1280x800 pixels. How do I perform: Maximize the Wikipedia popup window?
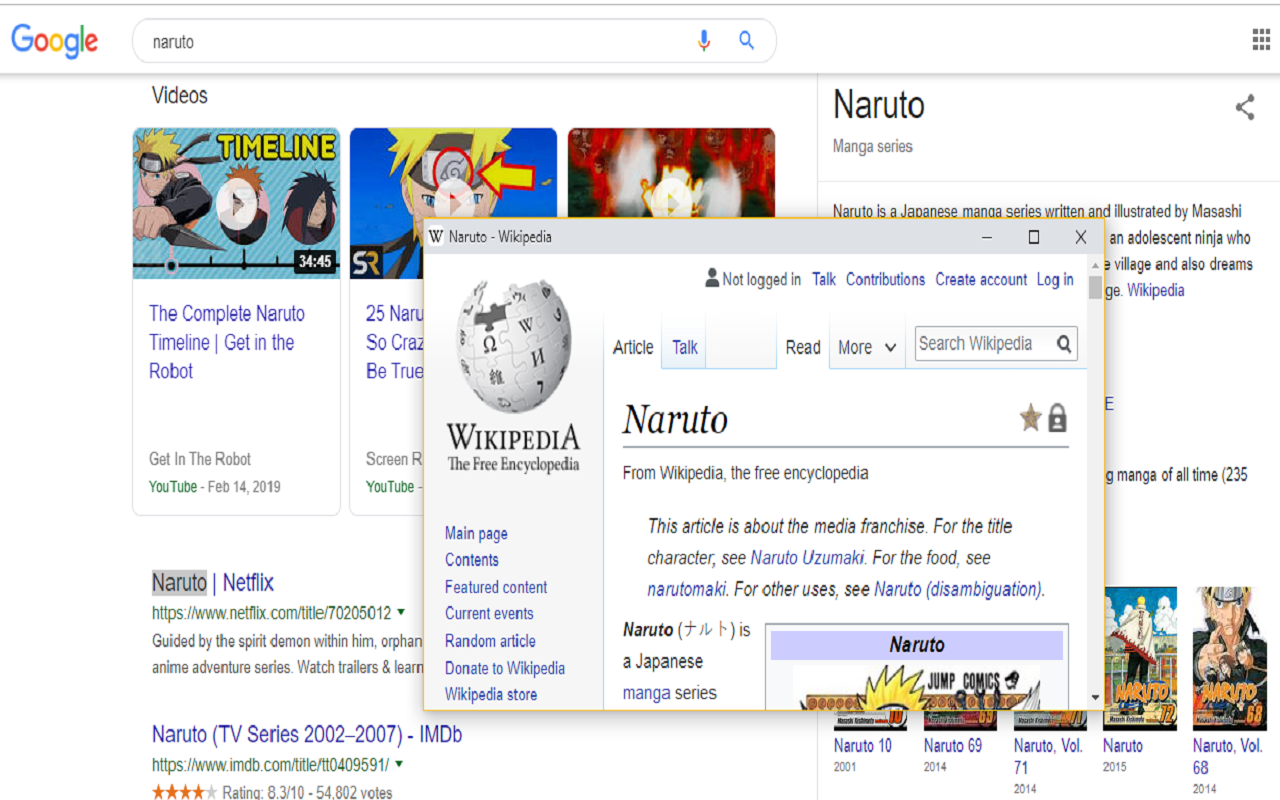point(1034,237)
